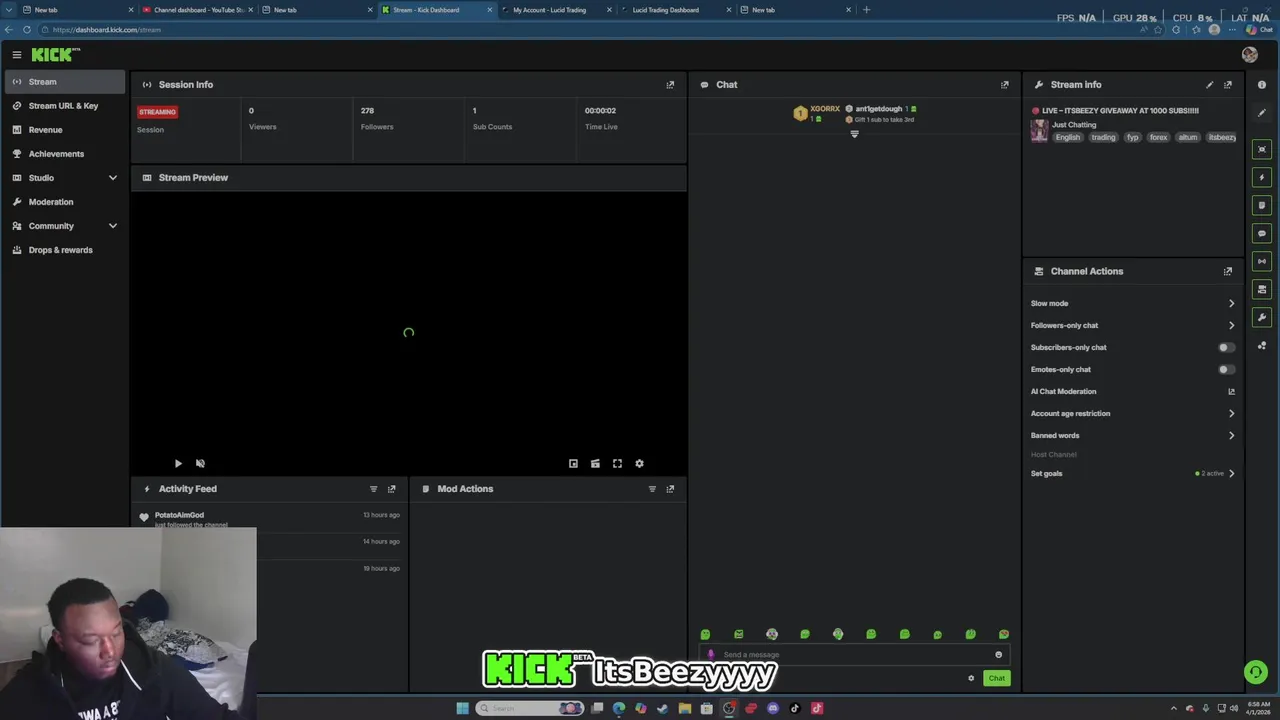Open the Achievements page
This screenshot has height=720, width=1280.
click(64, 154)
